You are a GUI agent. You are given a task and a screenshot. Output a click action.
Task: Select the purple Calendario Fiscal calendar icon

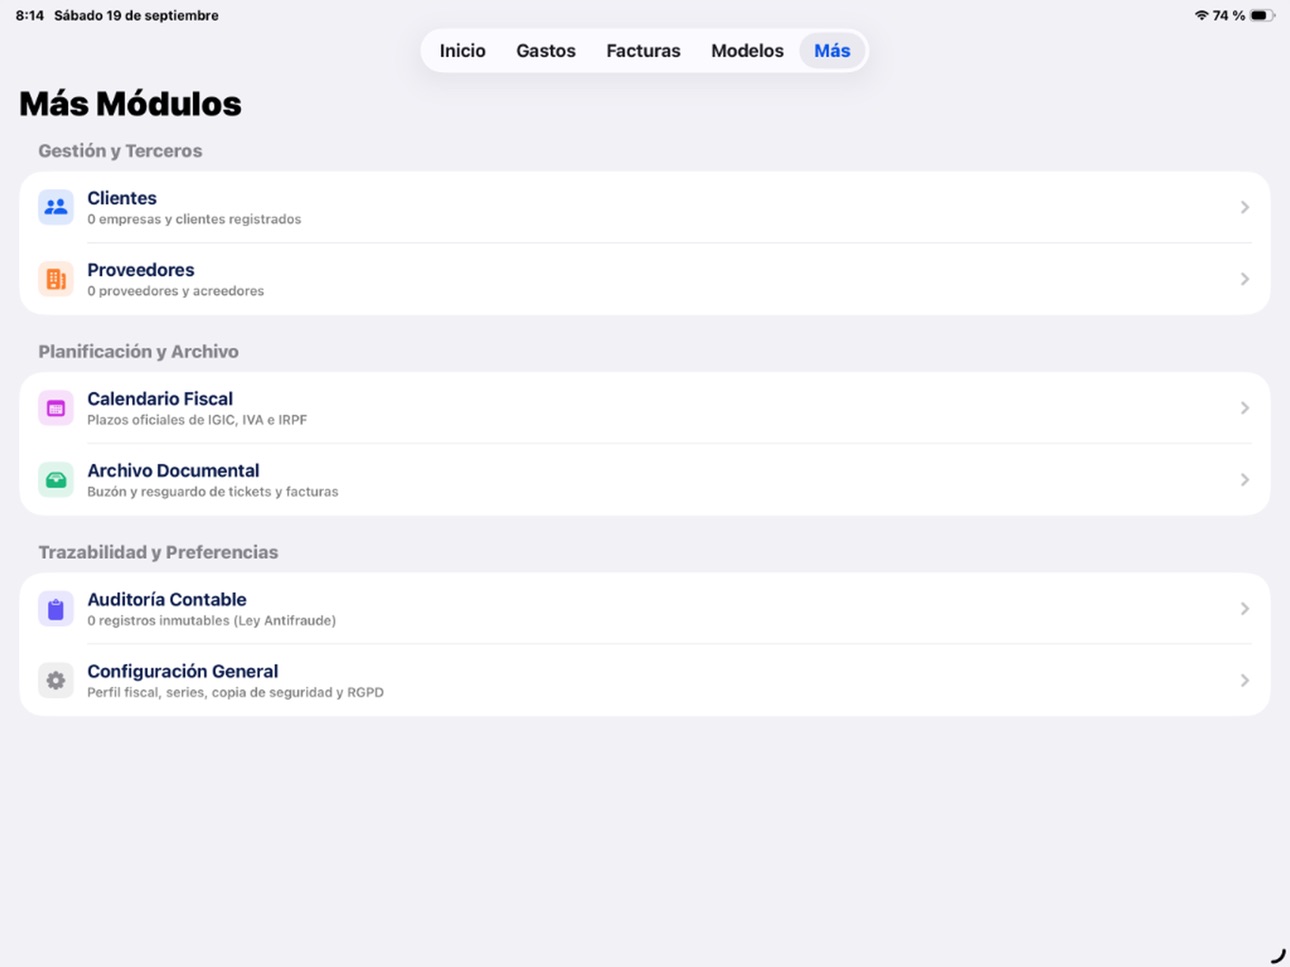pos(56,408)
